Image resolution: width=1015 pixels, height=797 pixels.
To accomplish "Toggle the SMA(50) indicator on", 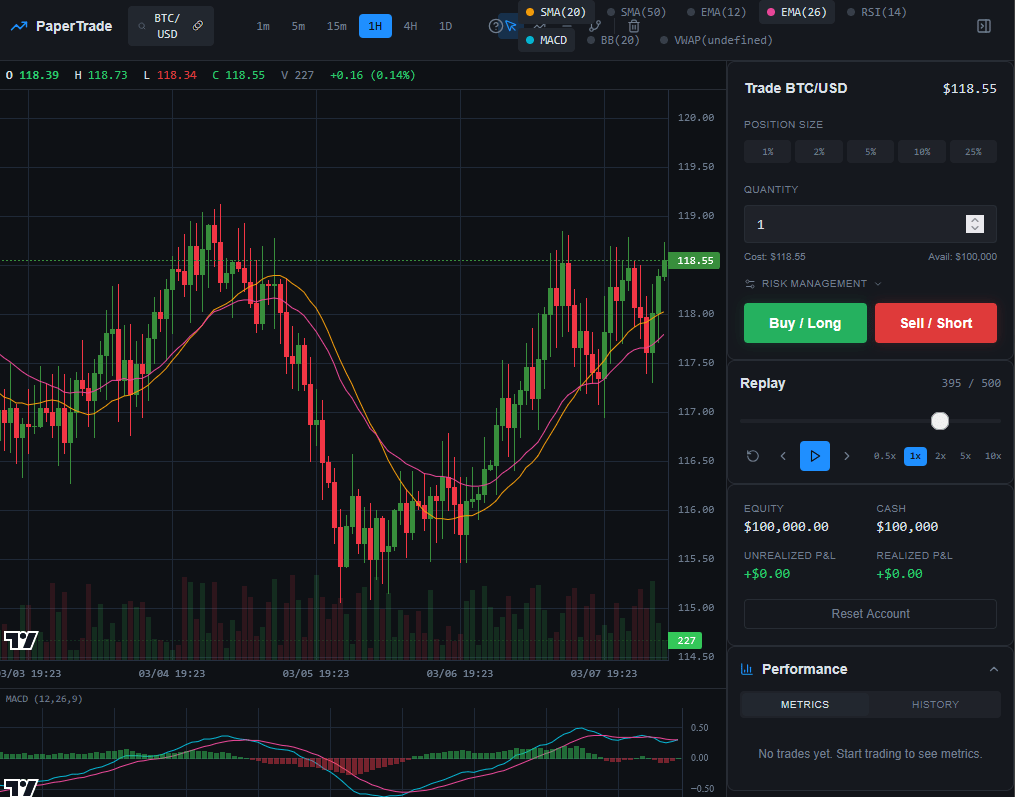I will (636, 12).
